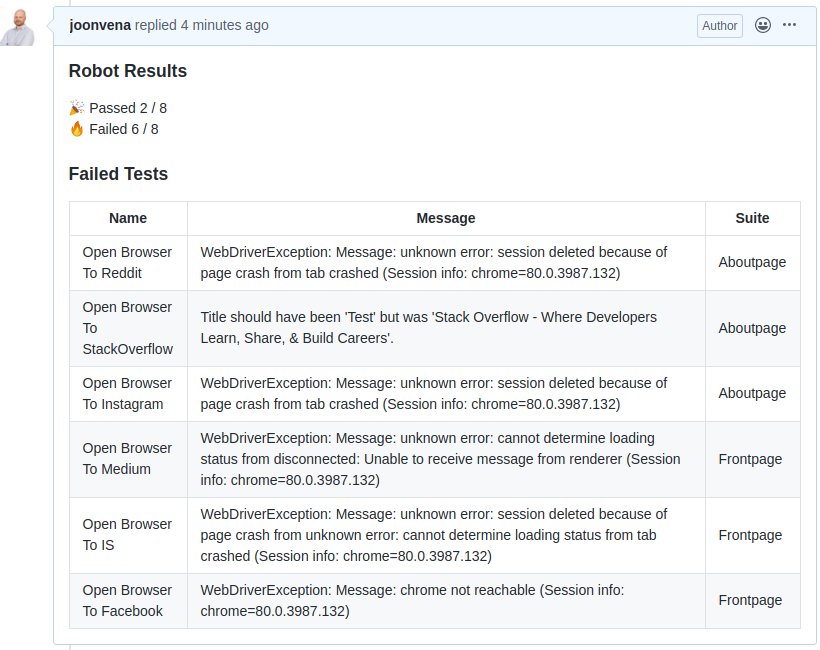820x650 pixels.
Task: Open the comment options ellipsis menu
Action: (789, 25)
